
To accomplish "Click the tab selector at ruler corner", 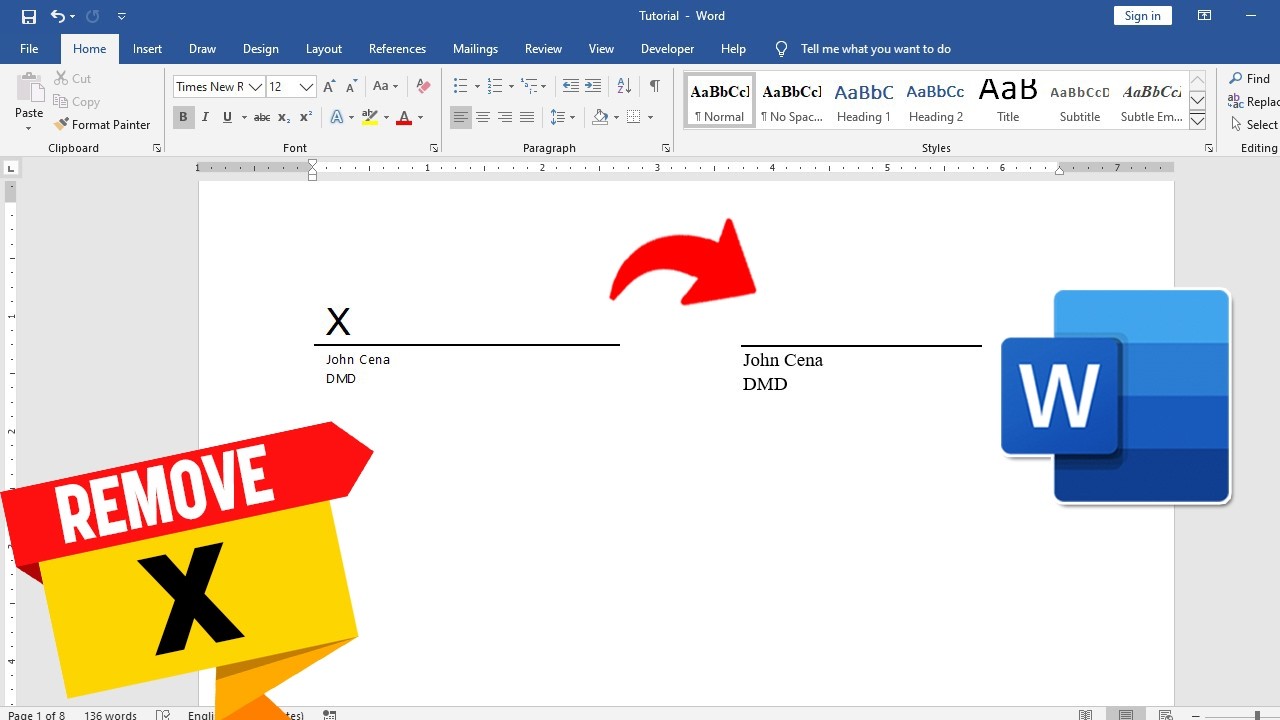I will coord(11,169).
